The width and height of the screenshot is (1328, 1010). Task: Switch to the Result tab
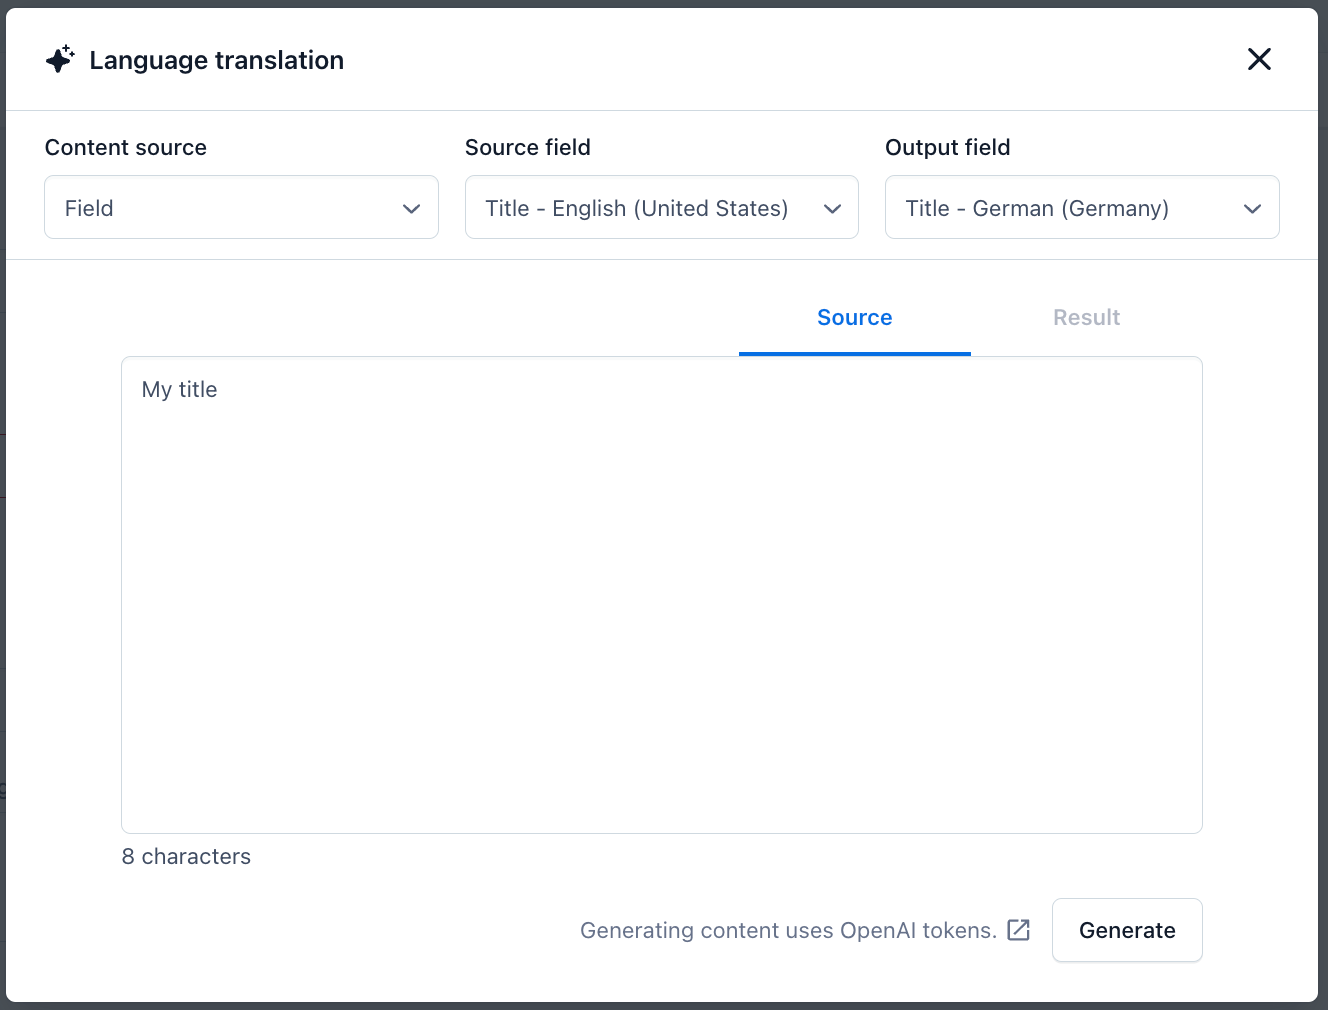(x=1086, y=317)
